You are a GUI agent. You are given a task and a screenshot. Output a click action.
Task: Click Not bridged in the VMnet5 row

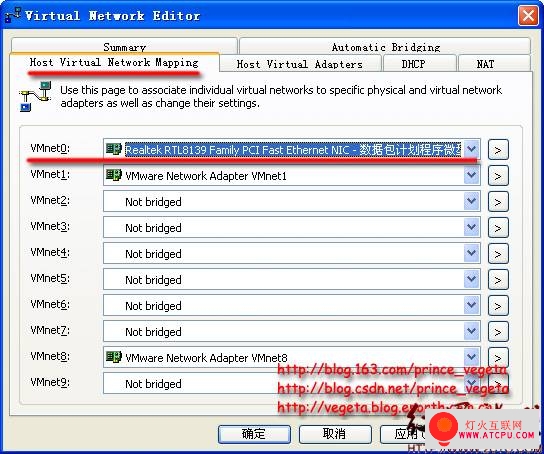point(153,280)
